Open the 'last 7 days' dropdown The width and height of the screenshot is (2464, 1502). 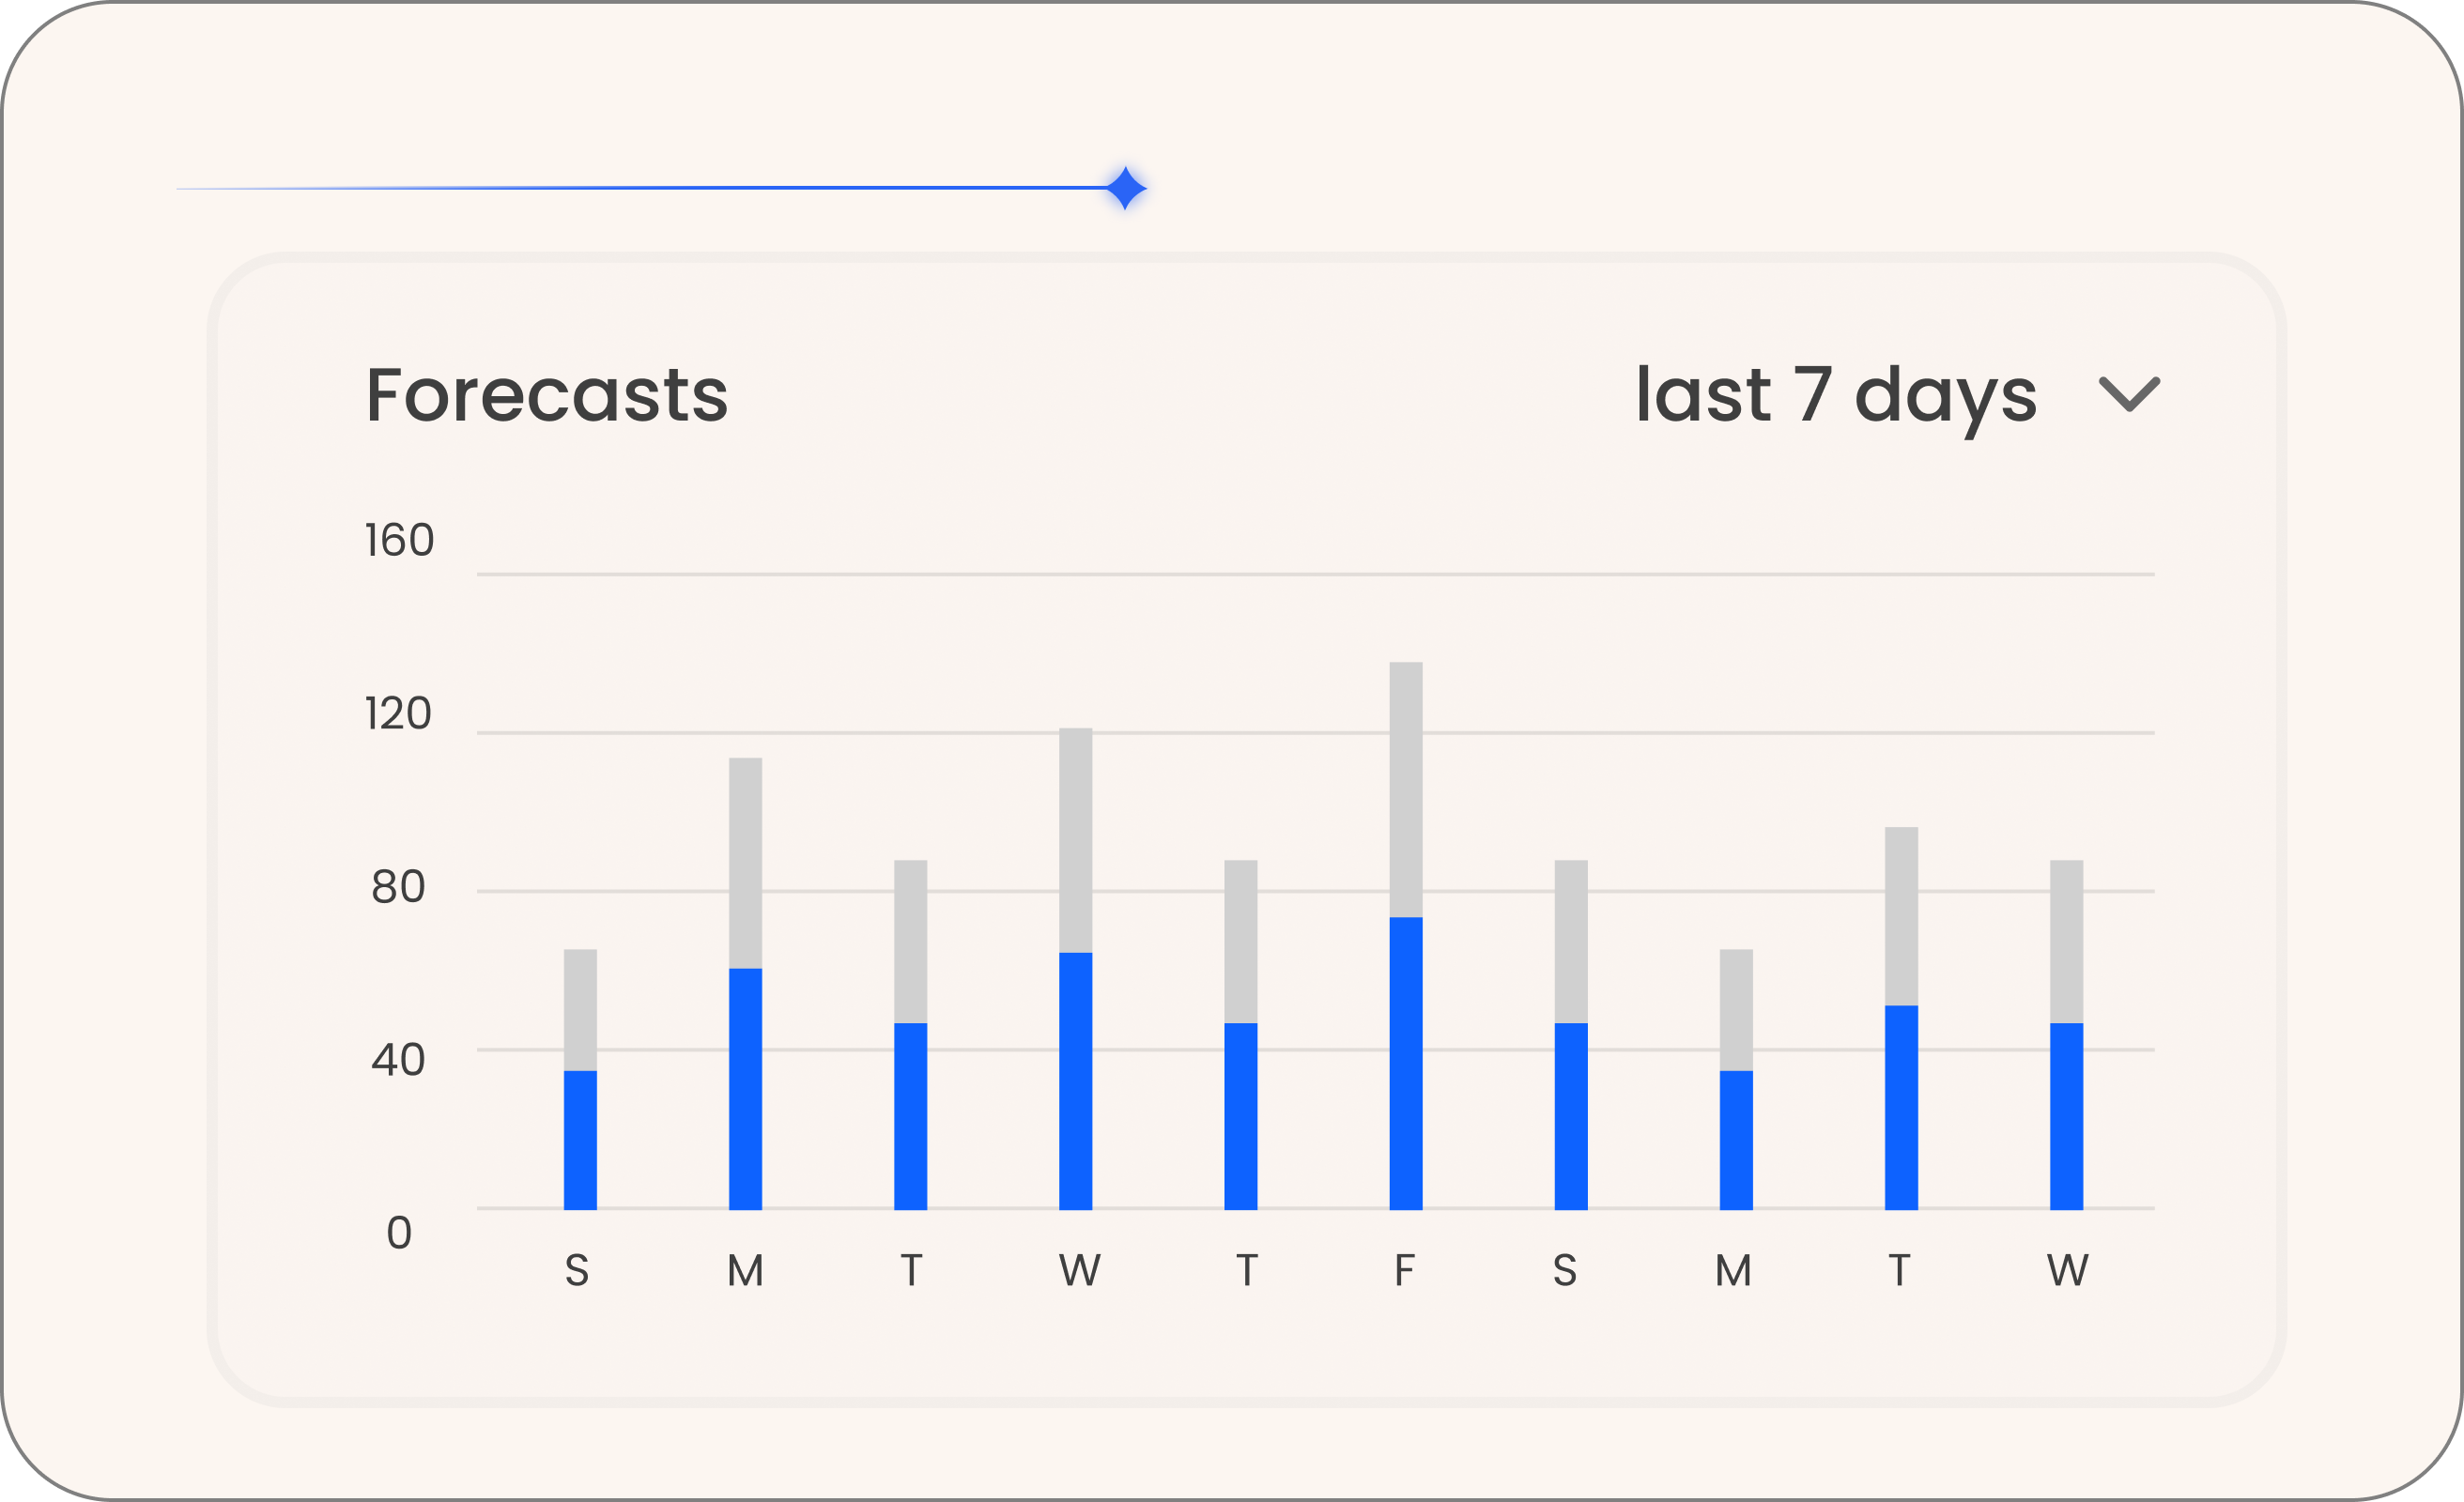tap(1840, 398)
